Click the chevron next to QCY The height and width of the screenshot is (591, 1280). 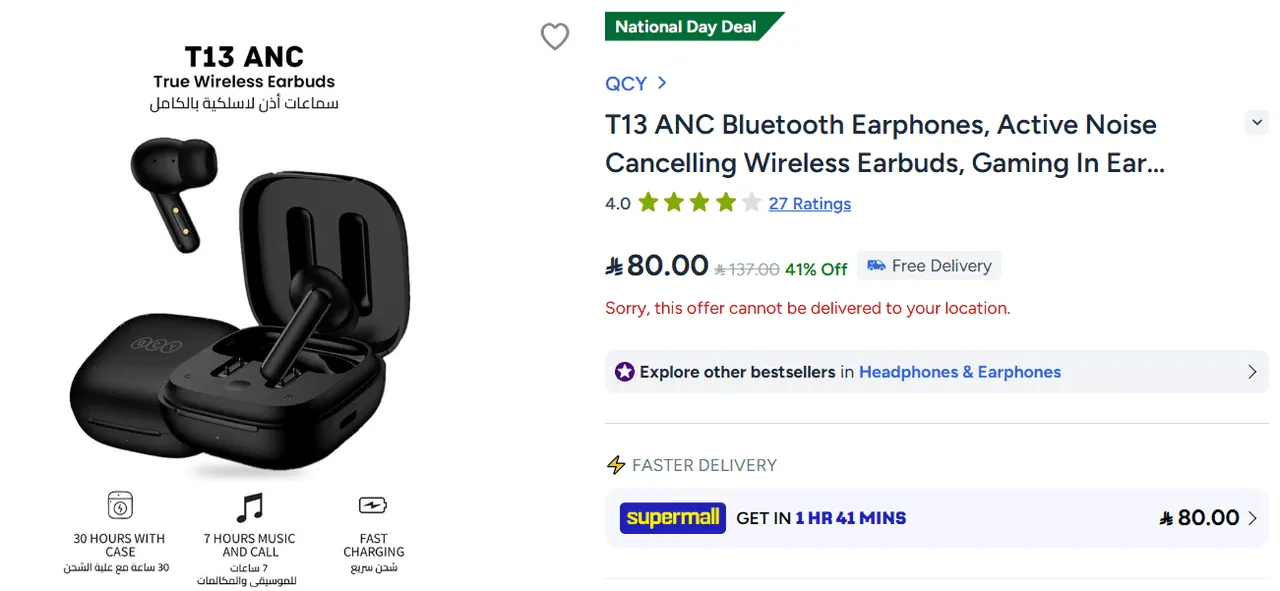click(662, 83)
